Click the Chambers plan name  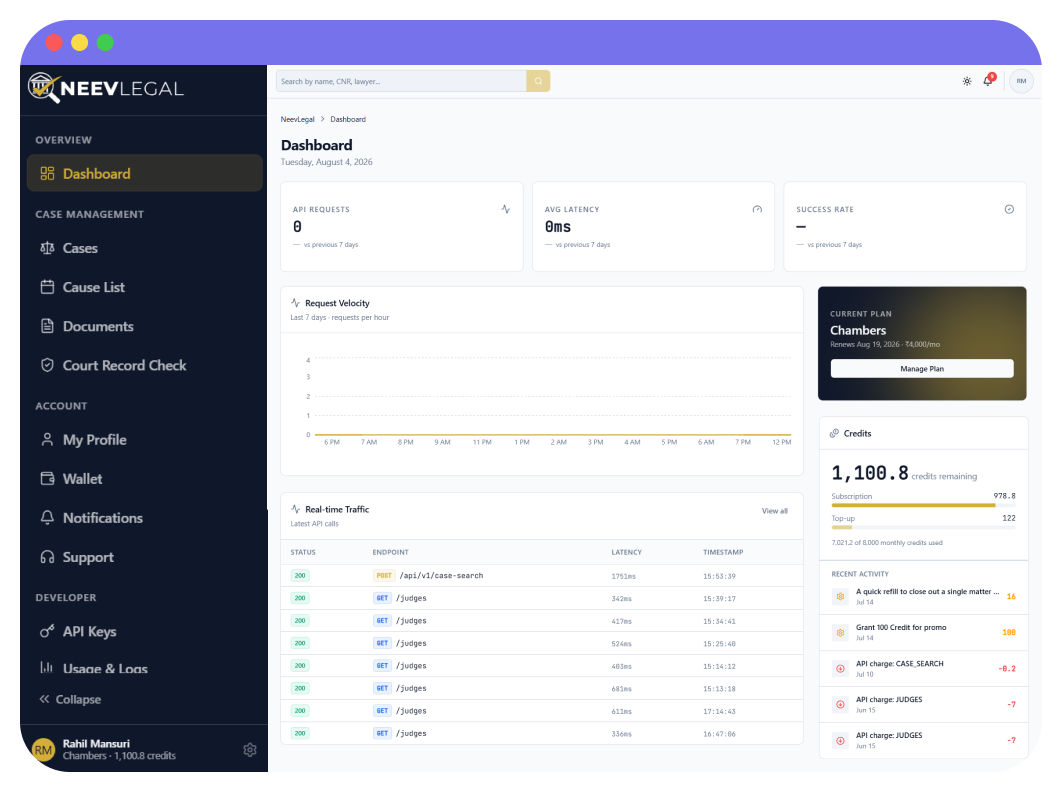(858, 331)
